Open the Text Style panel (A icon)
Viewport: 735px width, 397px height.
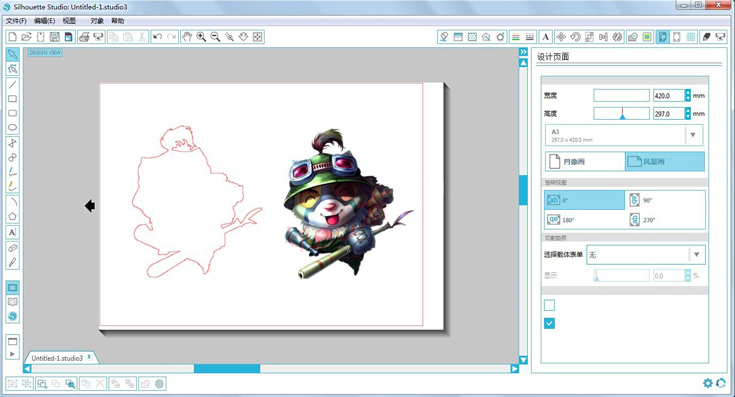click(546, 37)
